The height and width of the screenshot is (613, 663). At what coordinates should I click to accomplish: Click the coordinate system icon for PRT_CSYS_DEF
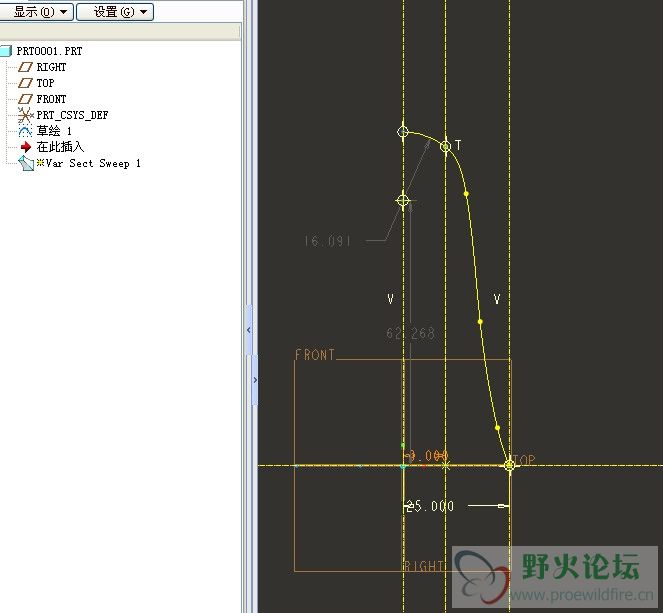tap(25, 115)
